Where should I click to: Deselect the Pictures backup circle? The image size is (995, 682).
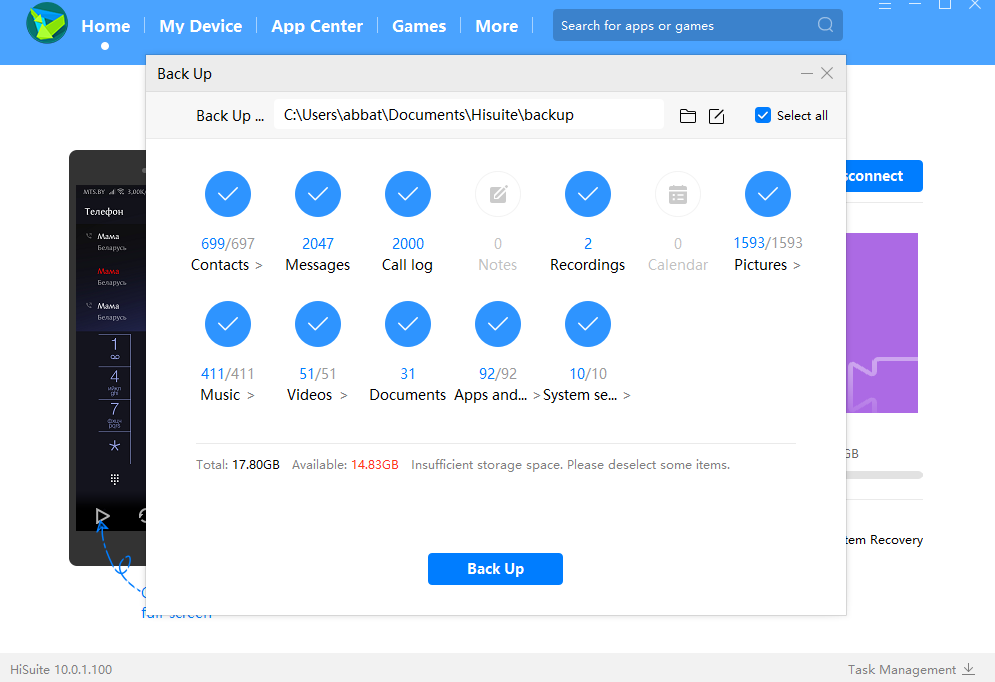point(768,194)
